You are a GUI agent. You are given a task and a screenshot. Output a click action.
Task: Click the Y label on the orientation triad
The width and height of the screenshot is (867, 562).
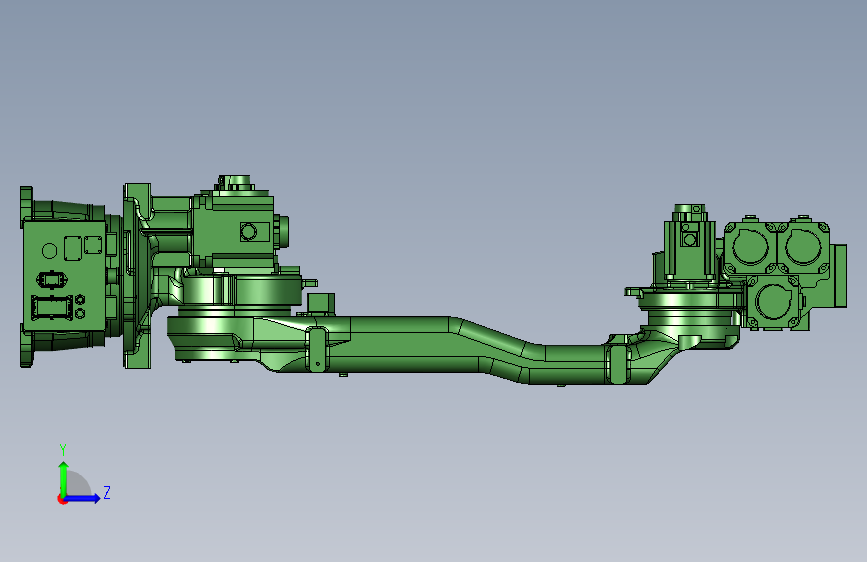pos(63,450)
